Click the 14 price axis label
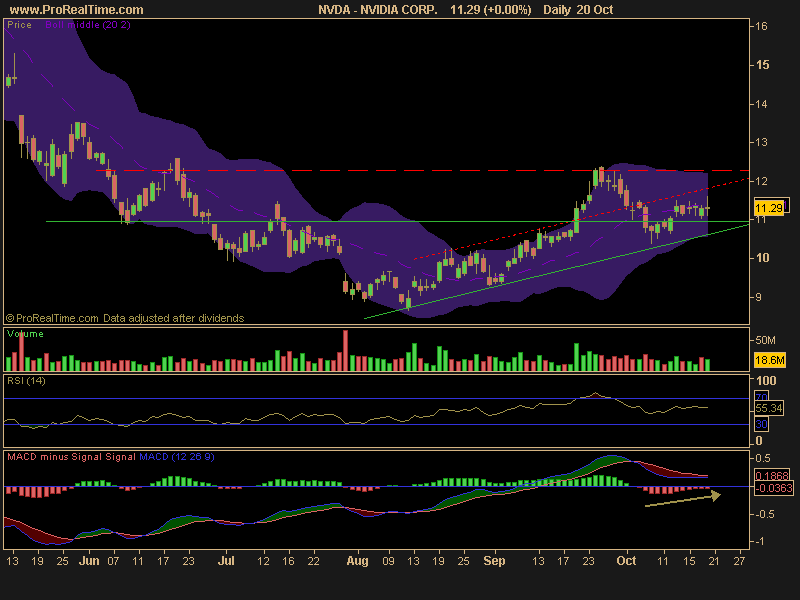The width and height of the screenshot is (800, 600). (761, 104)
